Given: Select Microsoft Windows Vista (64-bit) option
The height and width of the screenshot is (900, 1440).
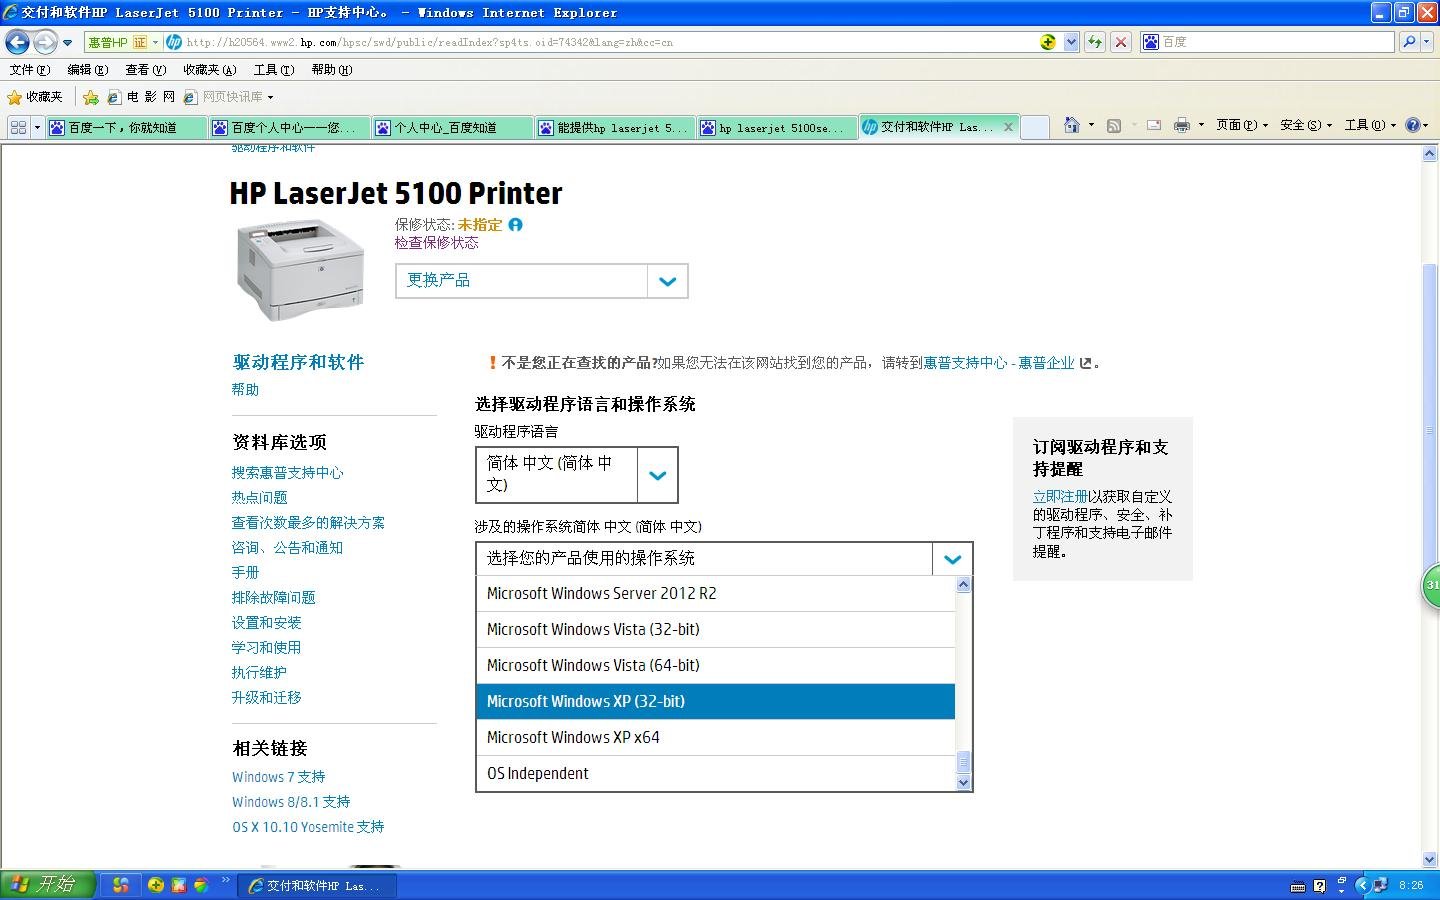Looking at the screenshot, I should click(716, 665).
